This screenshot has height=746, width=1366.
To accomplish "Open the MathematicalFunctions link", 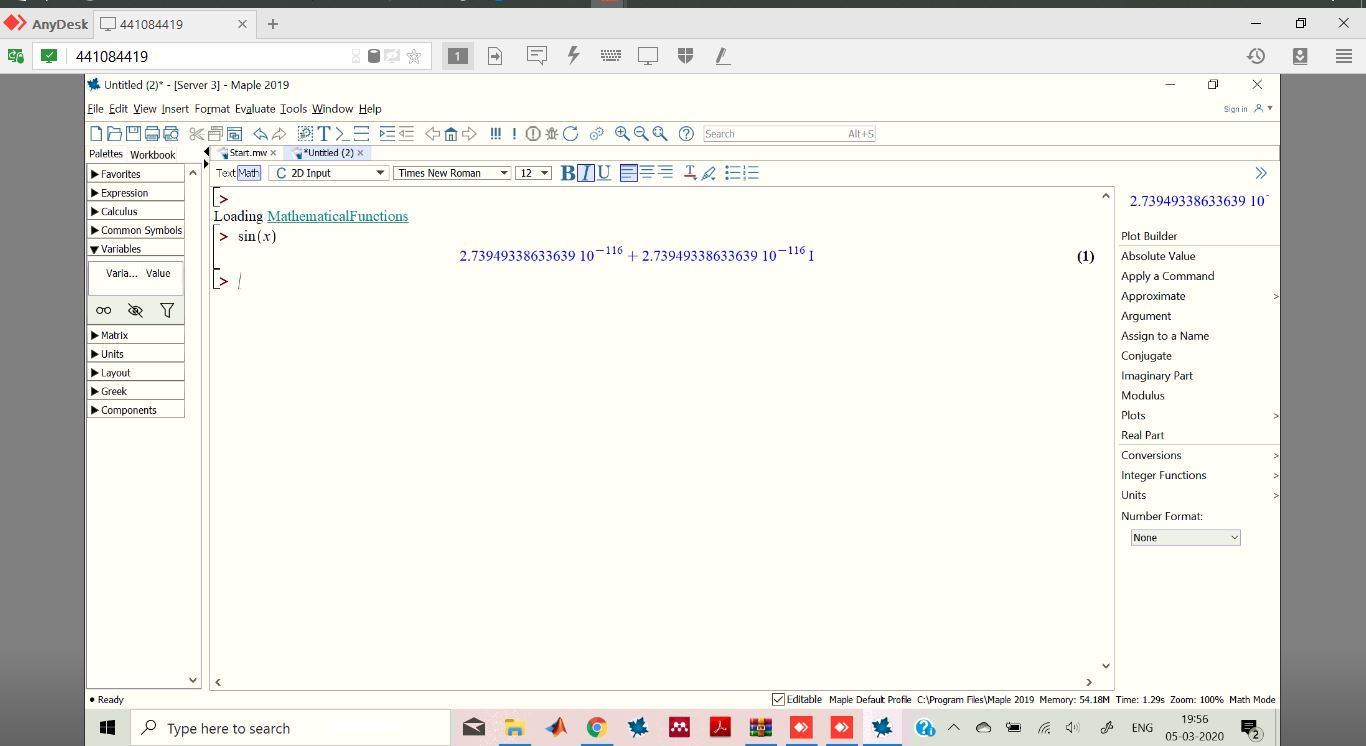I will coord(337,216).
